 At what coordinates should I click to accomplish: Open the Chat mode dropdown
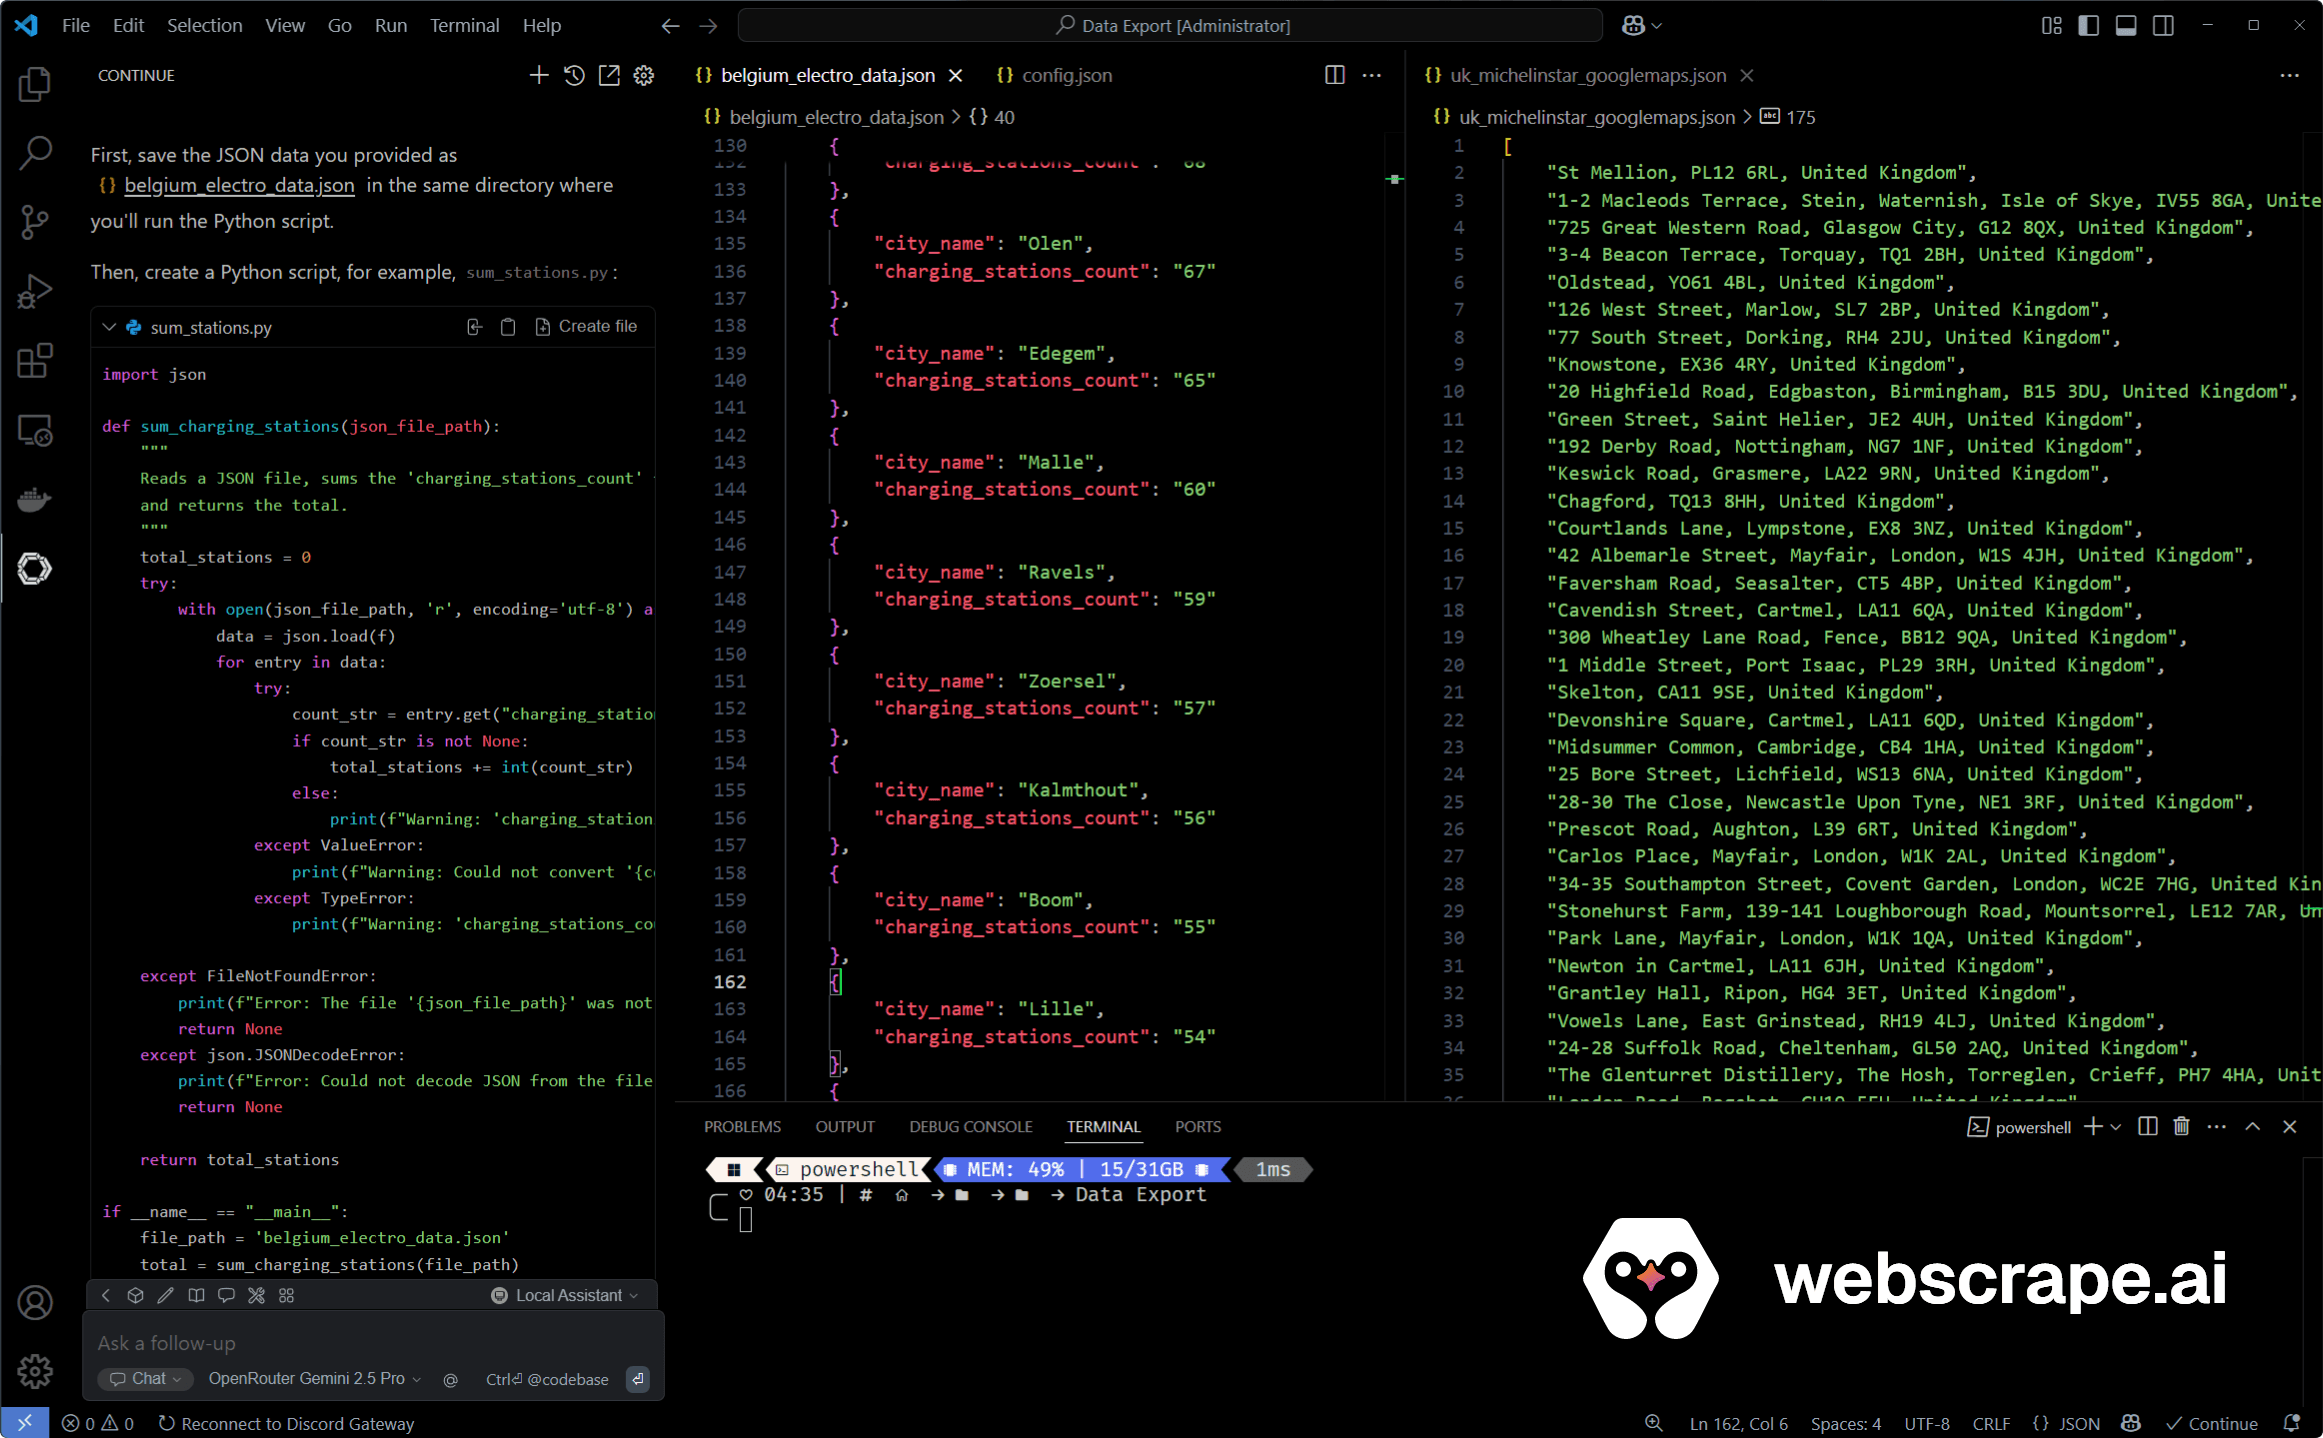click(x=144, y=1378)
